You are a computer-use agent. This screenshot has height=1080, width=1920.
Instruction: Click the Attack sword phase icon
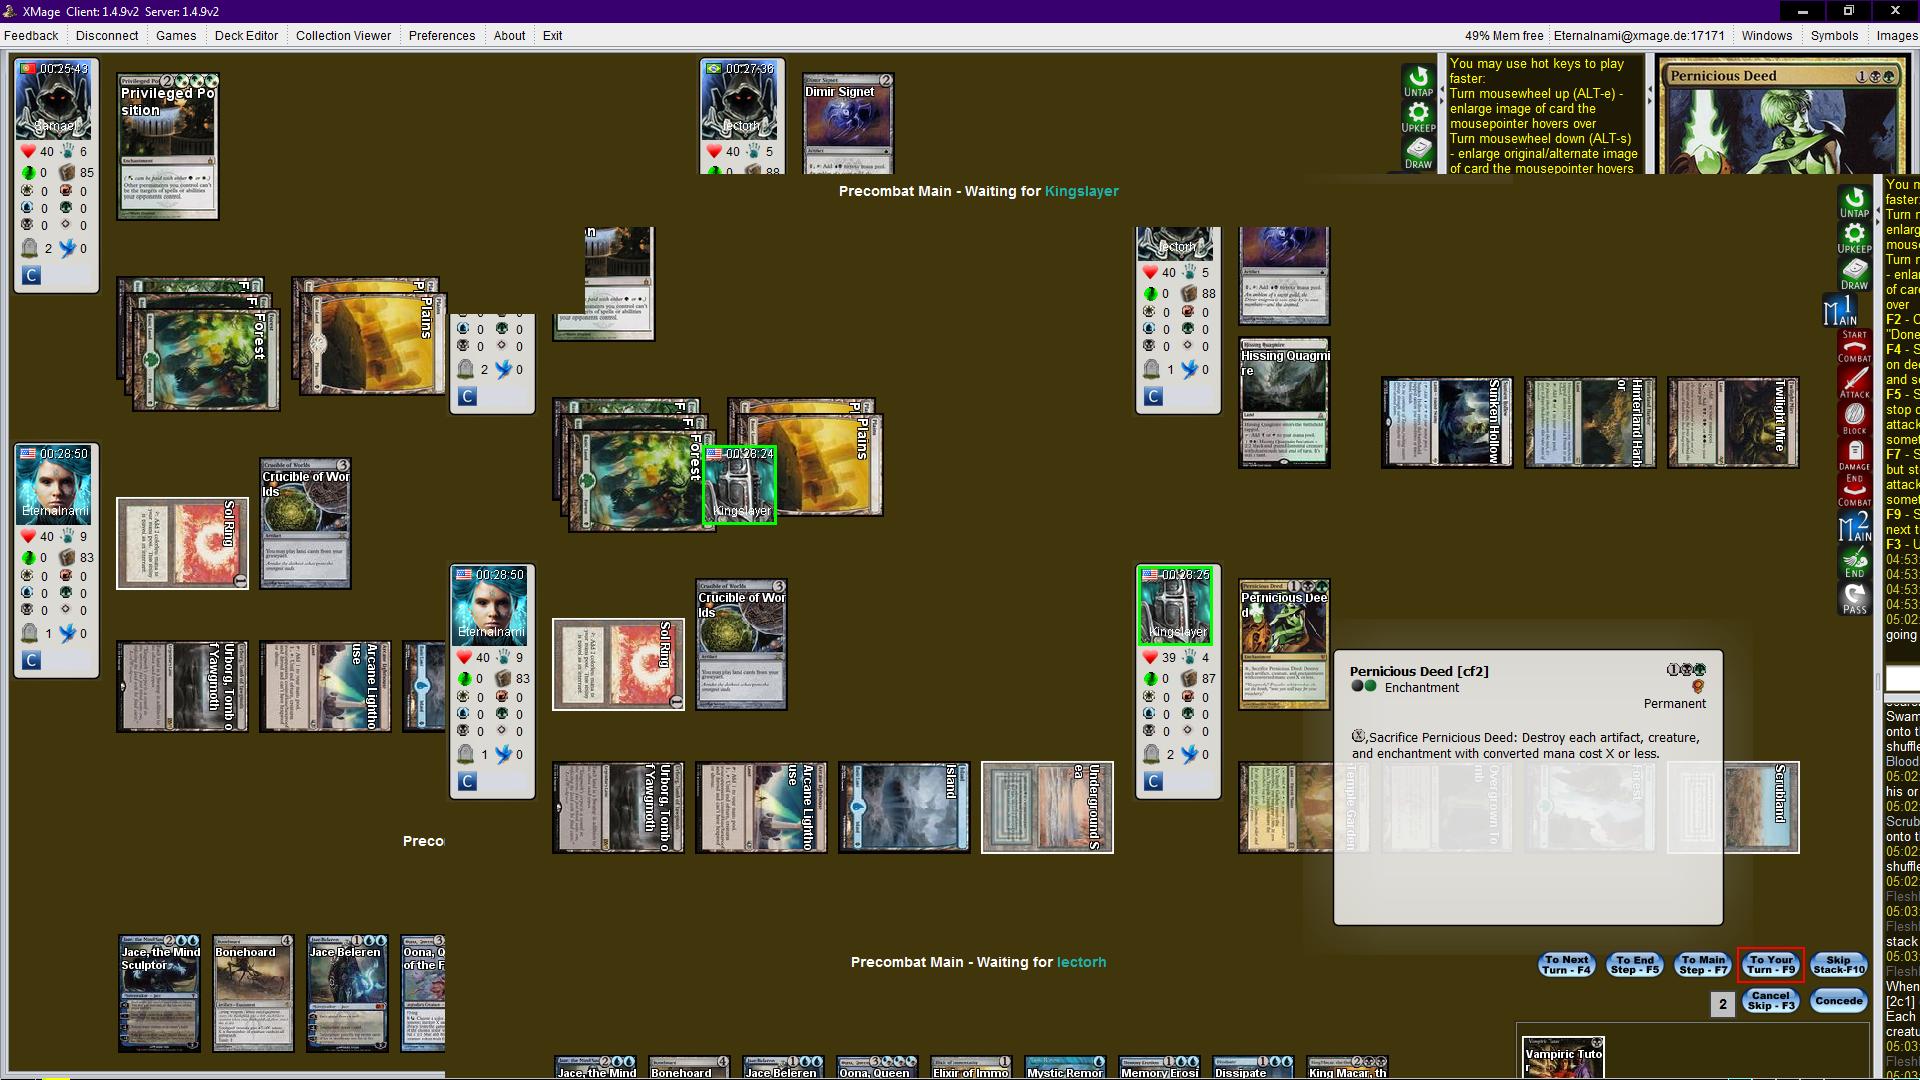[x=1854, y=383]
